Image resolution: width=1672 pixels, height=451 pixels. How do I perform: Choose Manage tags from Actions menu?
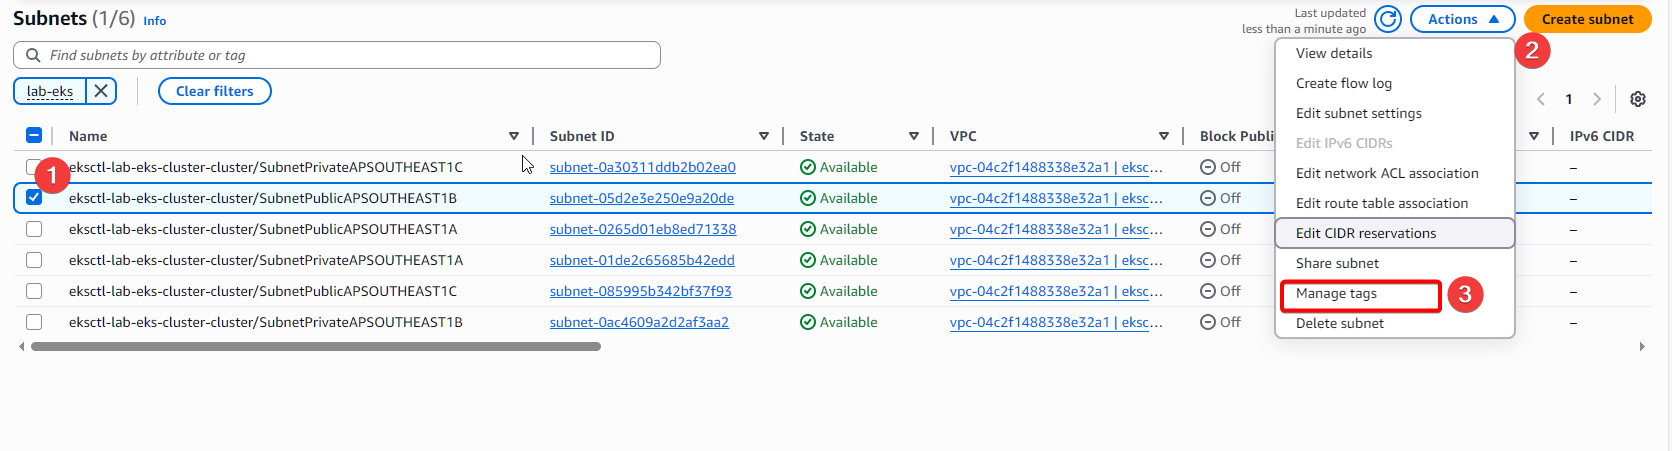(1336, 294)
